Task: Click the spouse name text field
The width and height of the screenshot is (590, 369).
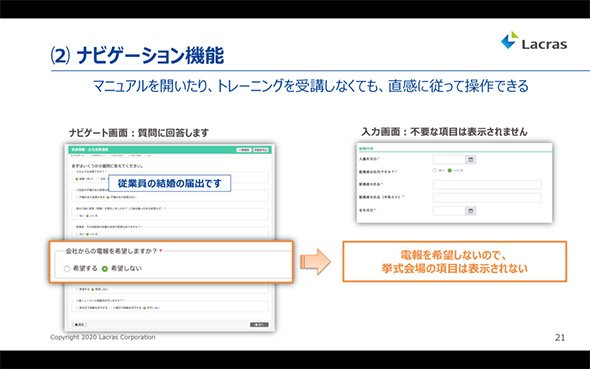Action: click(x=487, y=184)
